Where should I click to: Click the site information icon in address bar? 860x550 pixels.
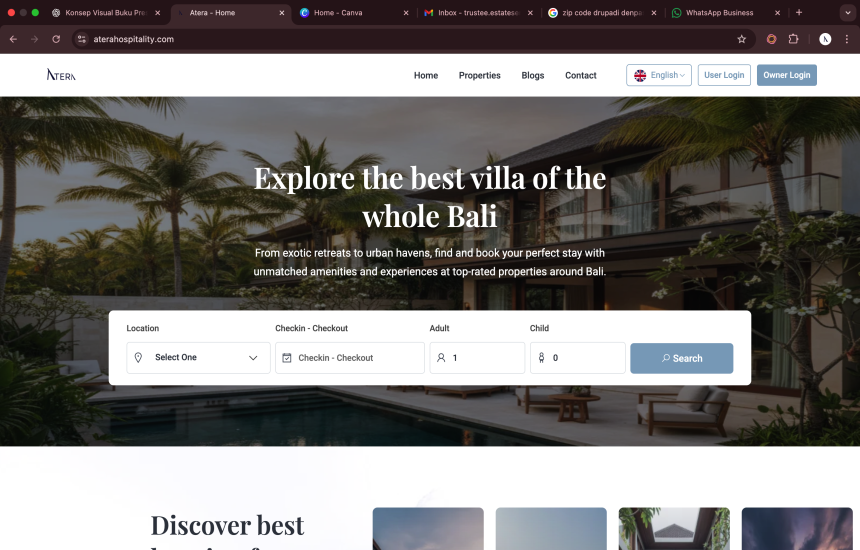82,39
